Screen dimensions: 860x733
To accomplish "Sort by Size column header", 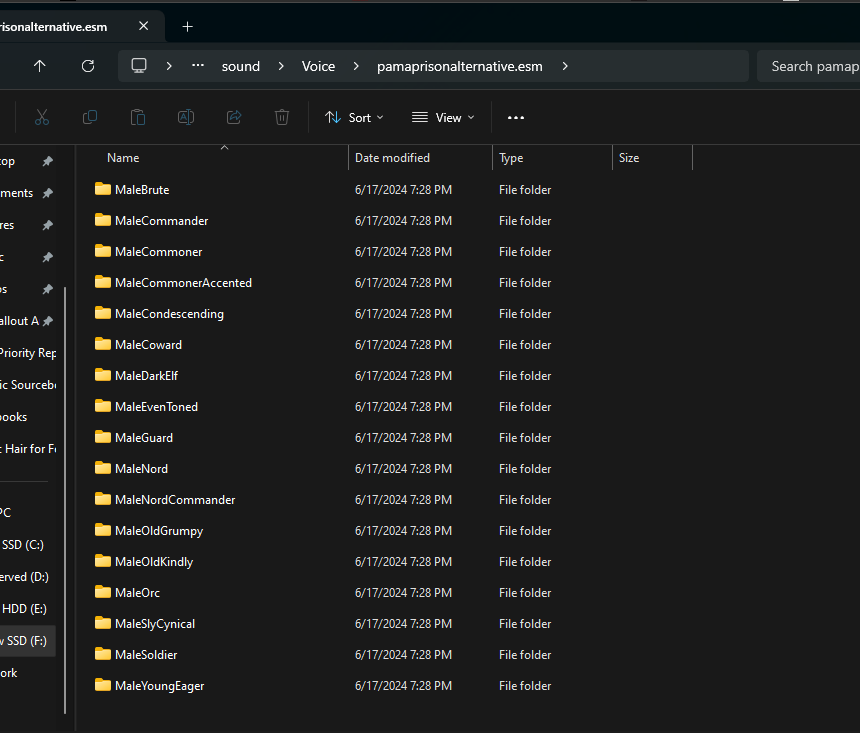I will [x=653, y=158].
